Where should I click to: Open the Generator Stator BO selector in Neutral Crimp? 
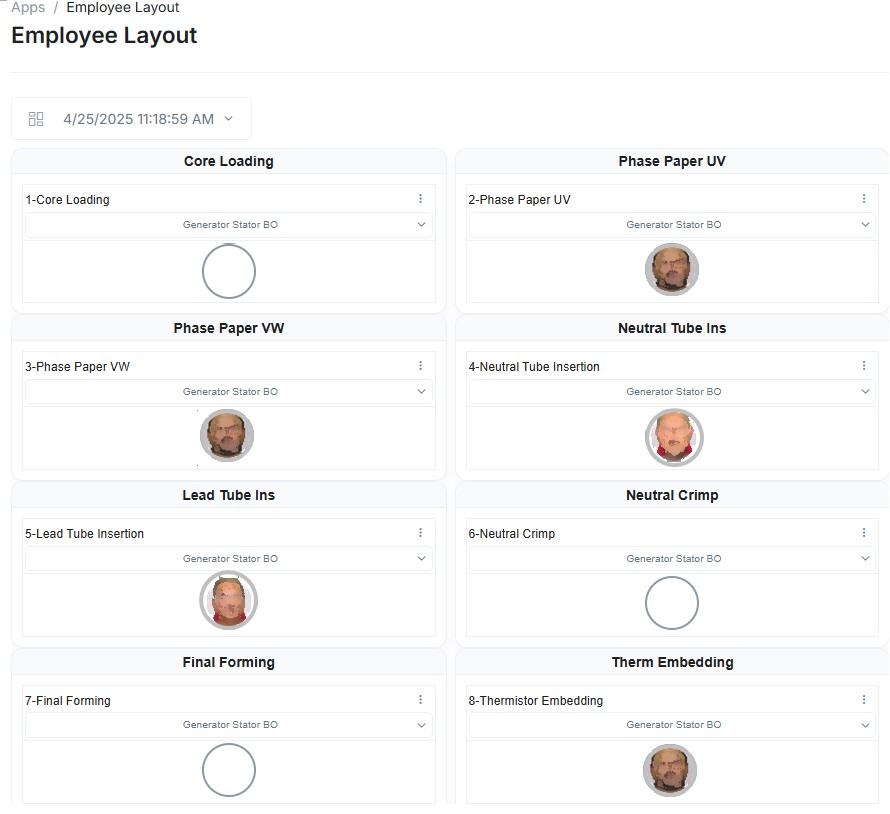tap(864, 559)
